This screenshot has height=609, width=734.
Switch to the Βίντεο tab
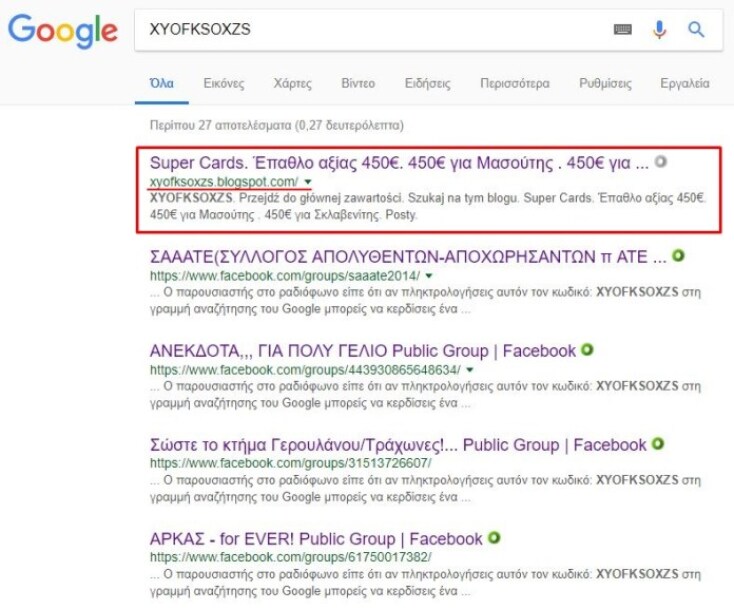[357, 83]
